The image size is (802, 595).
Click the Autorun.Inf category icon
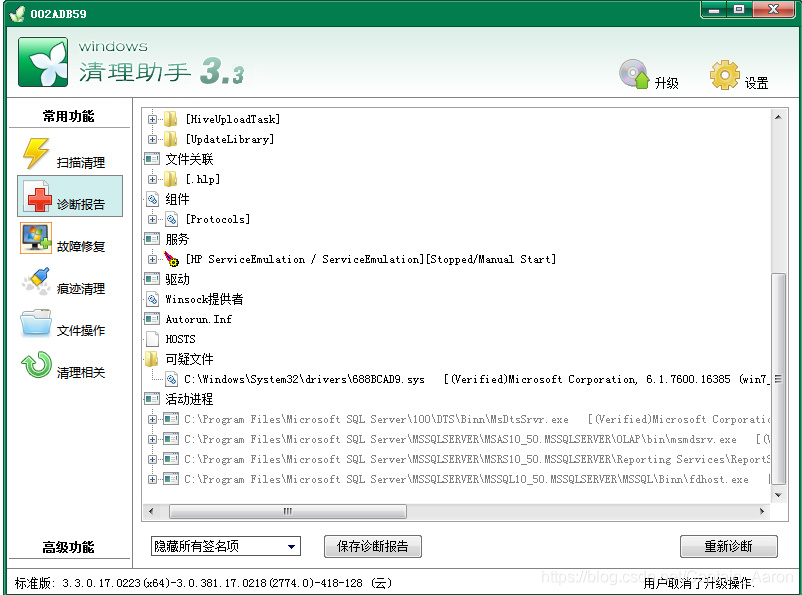[x=152, y=319]
